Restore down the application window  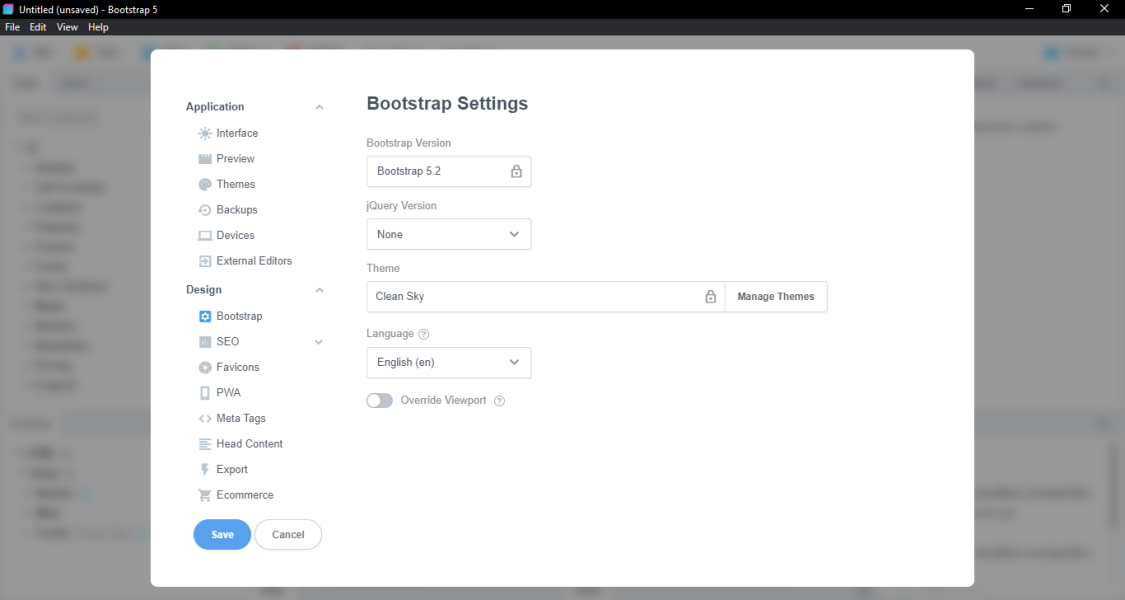tap(1066, 9)
